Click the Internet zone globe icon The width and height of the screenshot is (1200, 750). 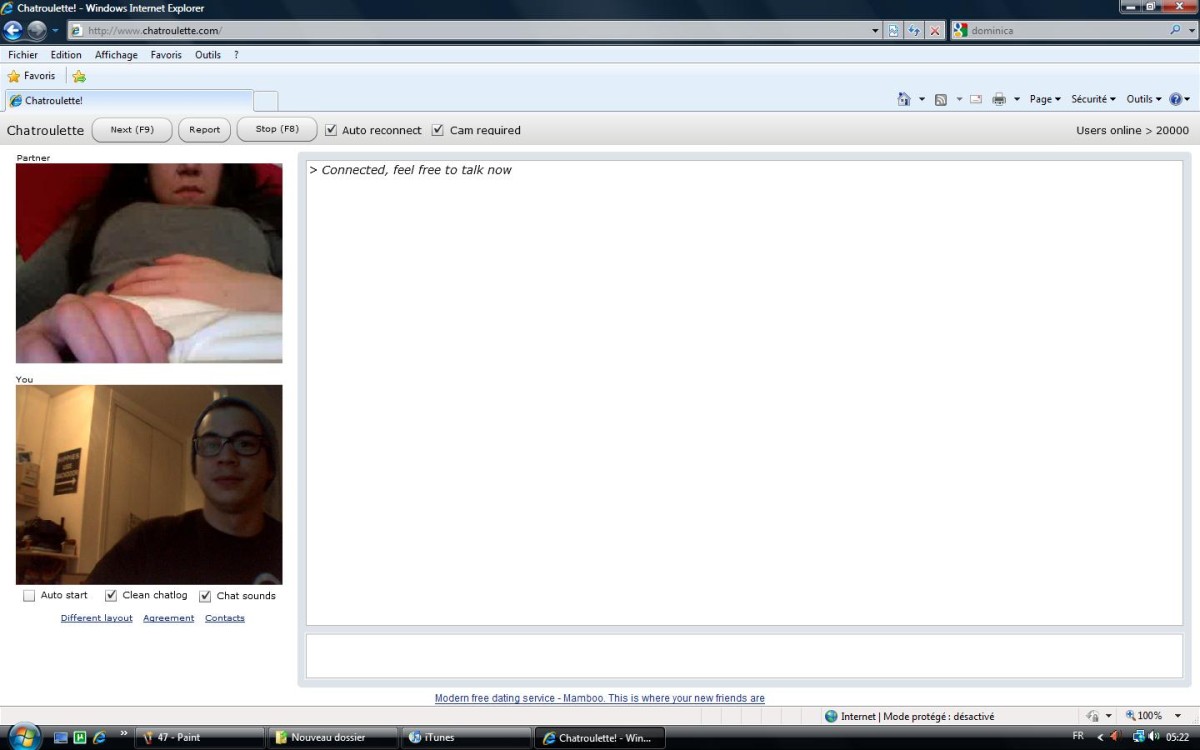click(x=831, y=716)
